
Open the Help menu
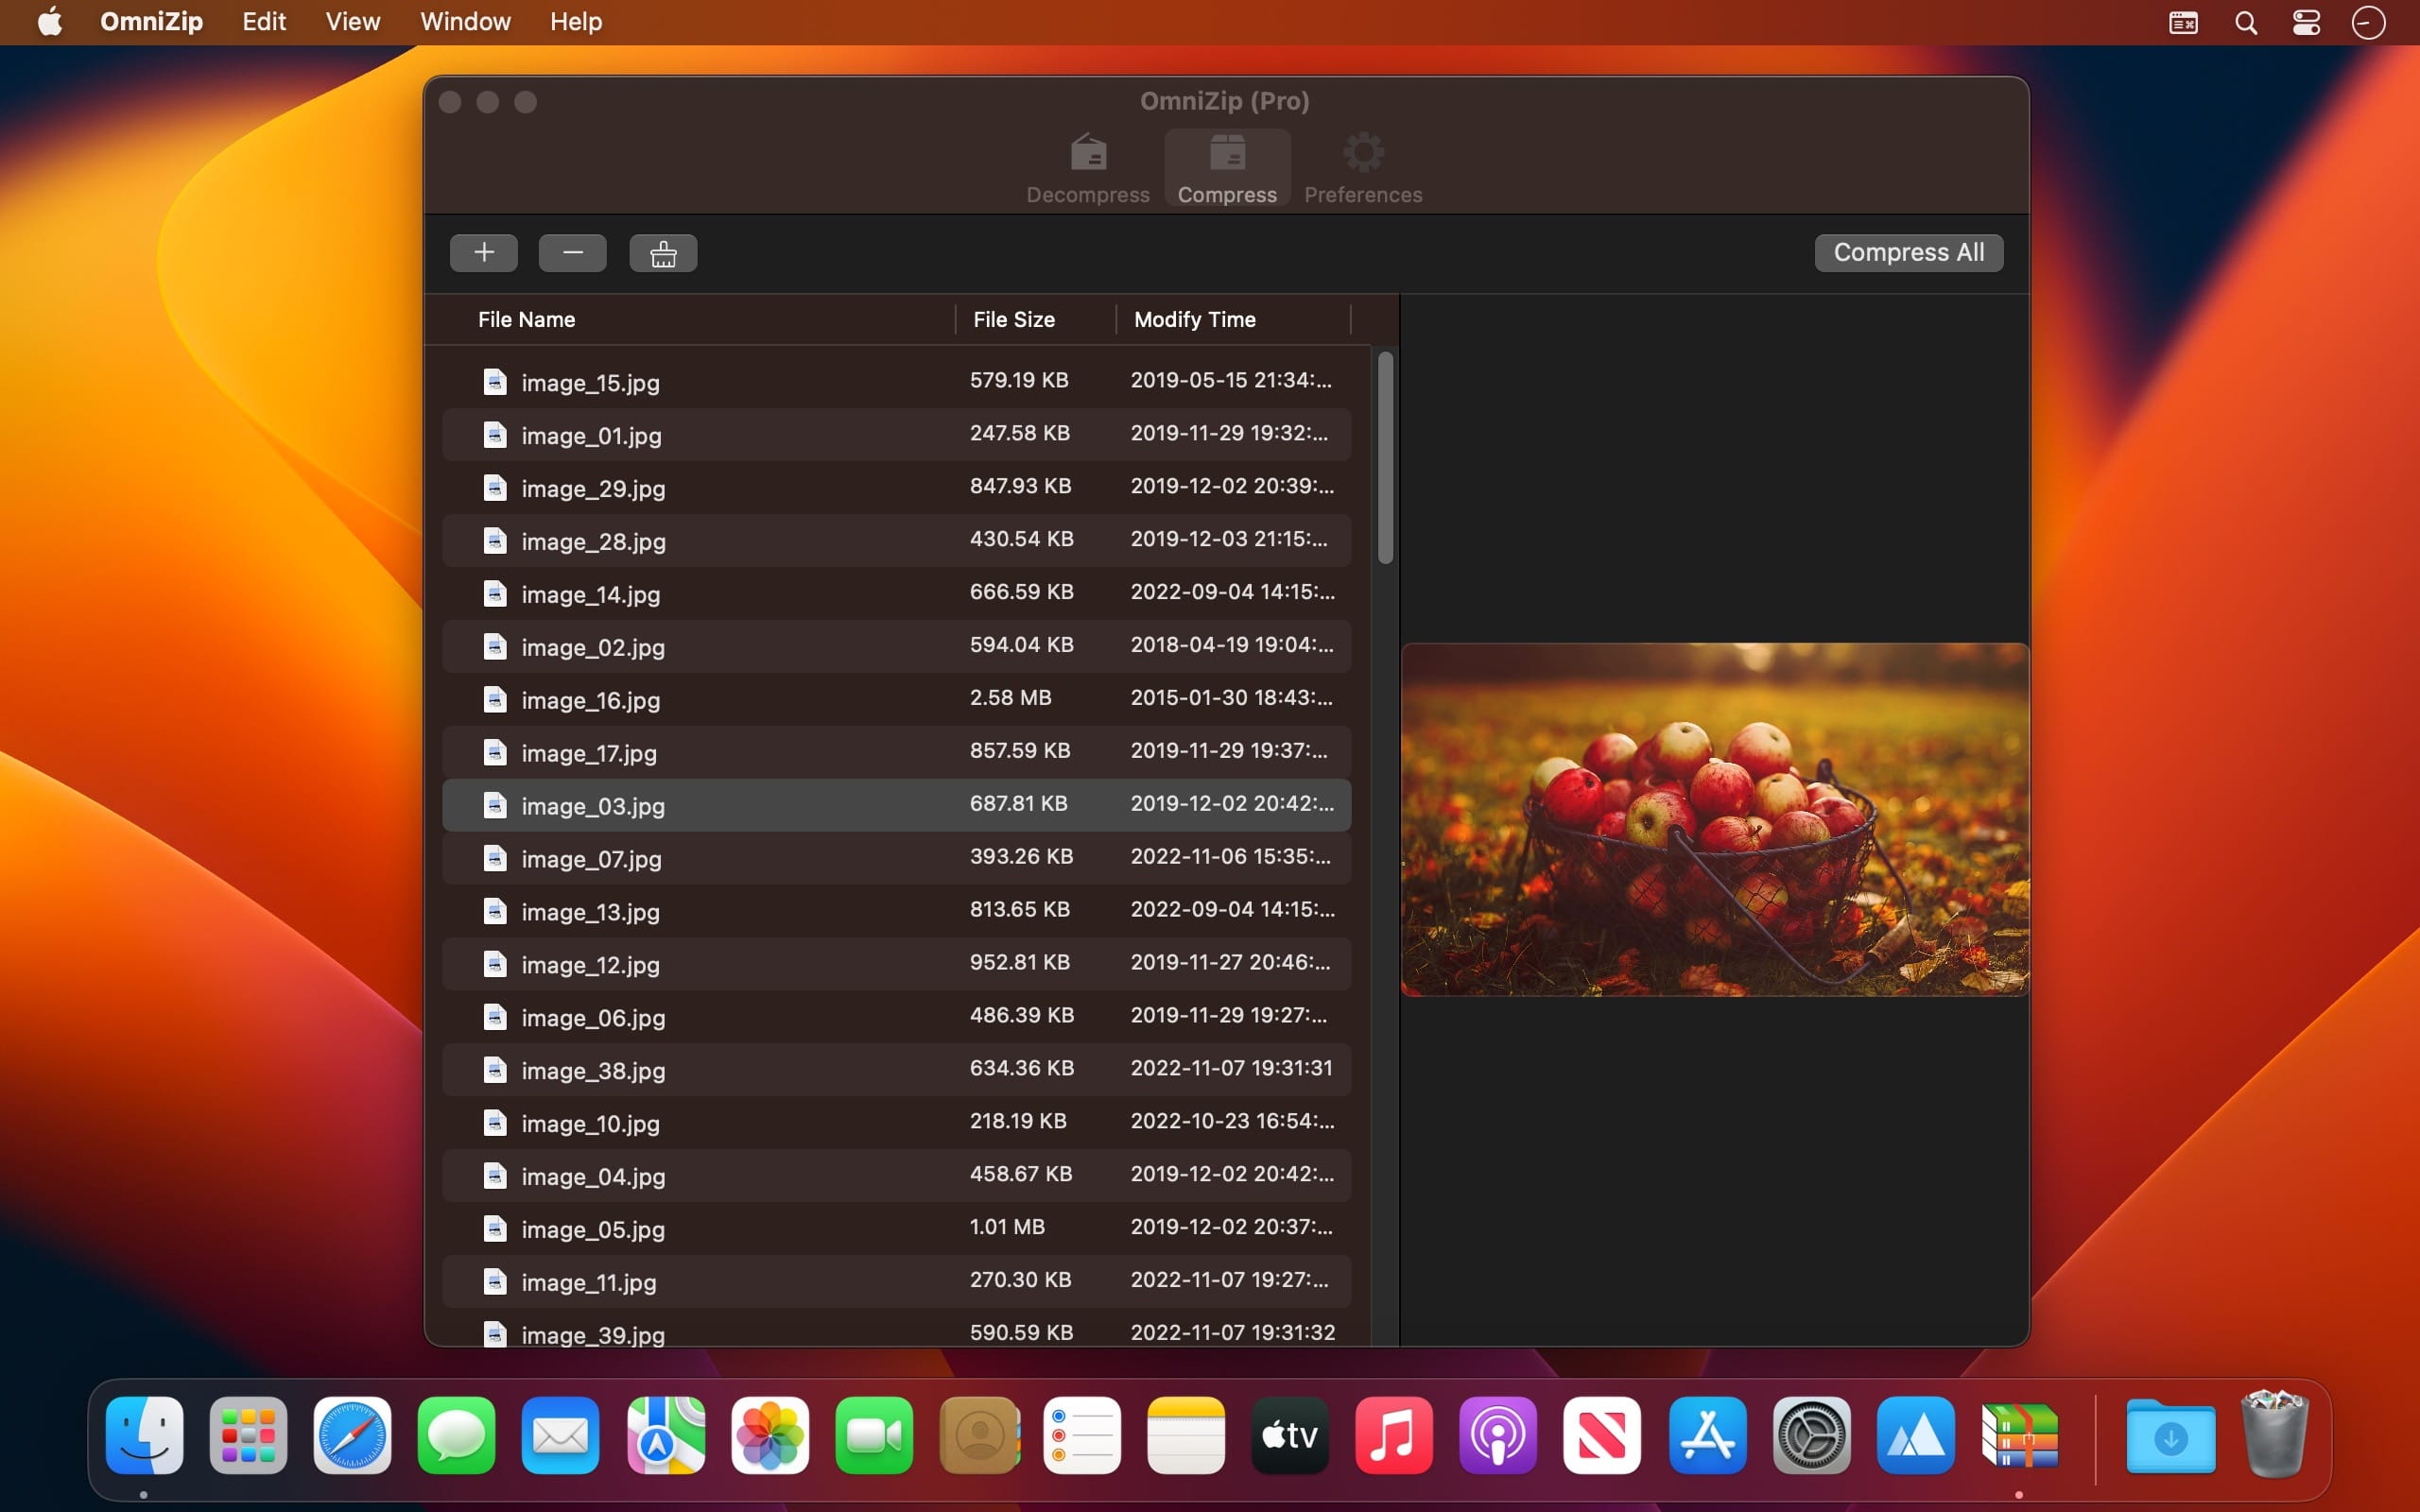tap(575, 21)
